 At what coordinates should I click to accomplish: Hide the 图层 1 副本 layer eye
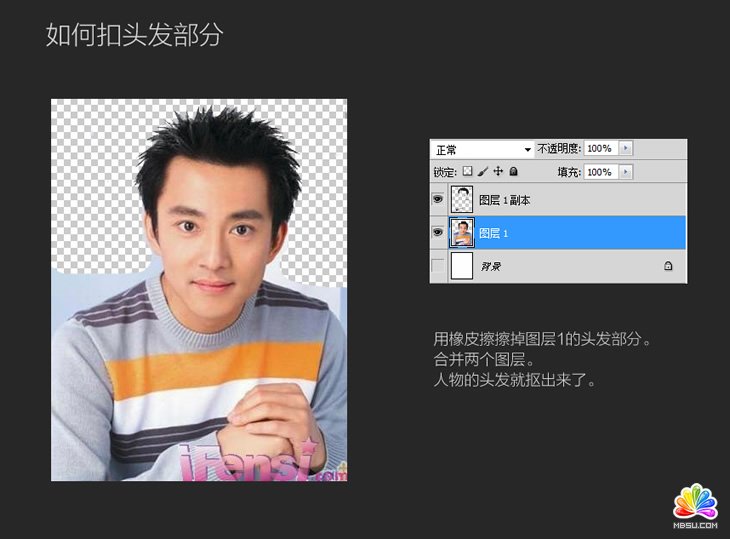(438, 200)
